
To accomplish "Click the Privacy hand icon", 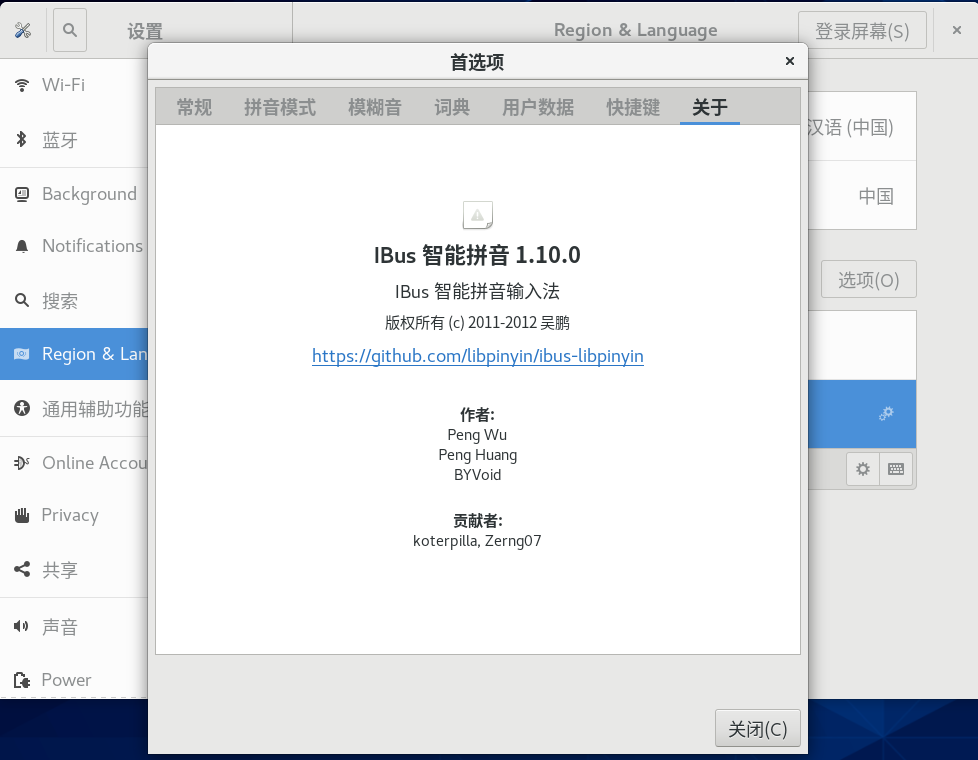I will pyautogui.click(x=22, y=515).
